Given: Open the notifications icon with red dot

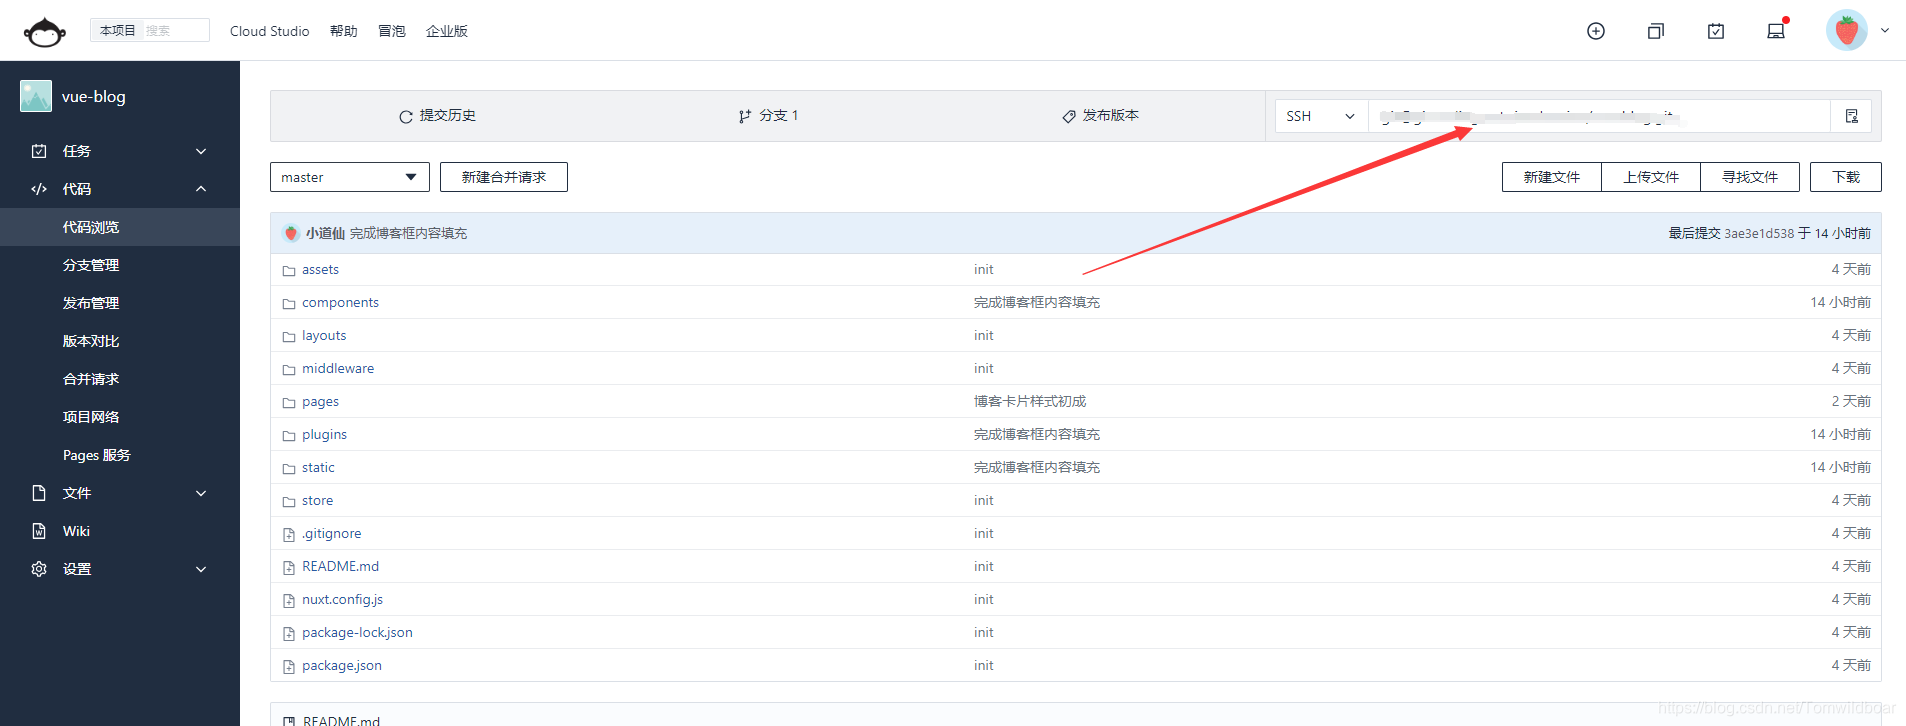Looking at the screenshot, I should 1777,30.
